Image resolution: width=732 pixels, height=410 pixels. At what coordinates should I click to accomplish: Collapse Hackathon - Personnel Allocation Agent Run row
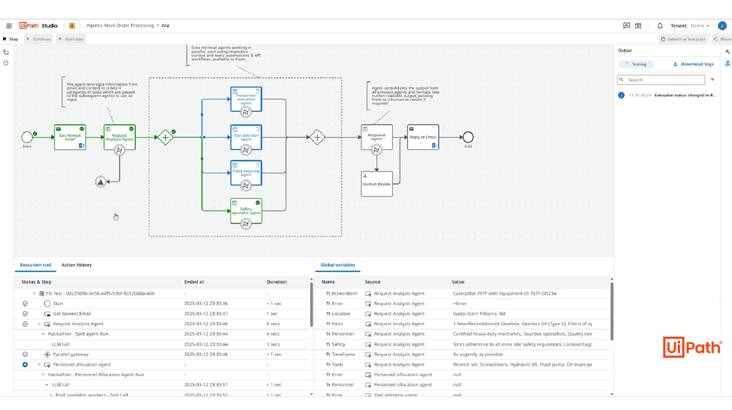[43, 375]
